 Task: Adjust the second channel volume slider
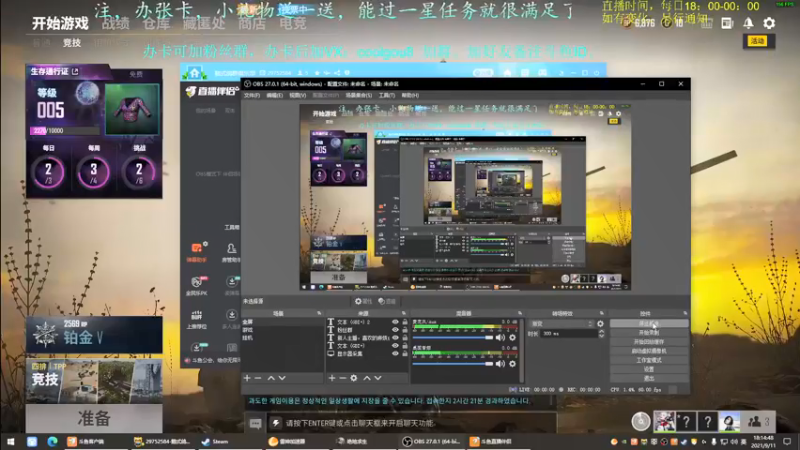(453, 364)
